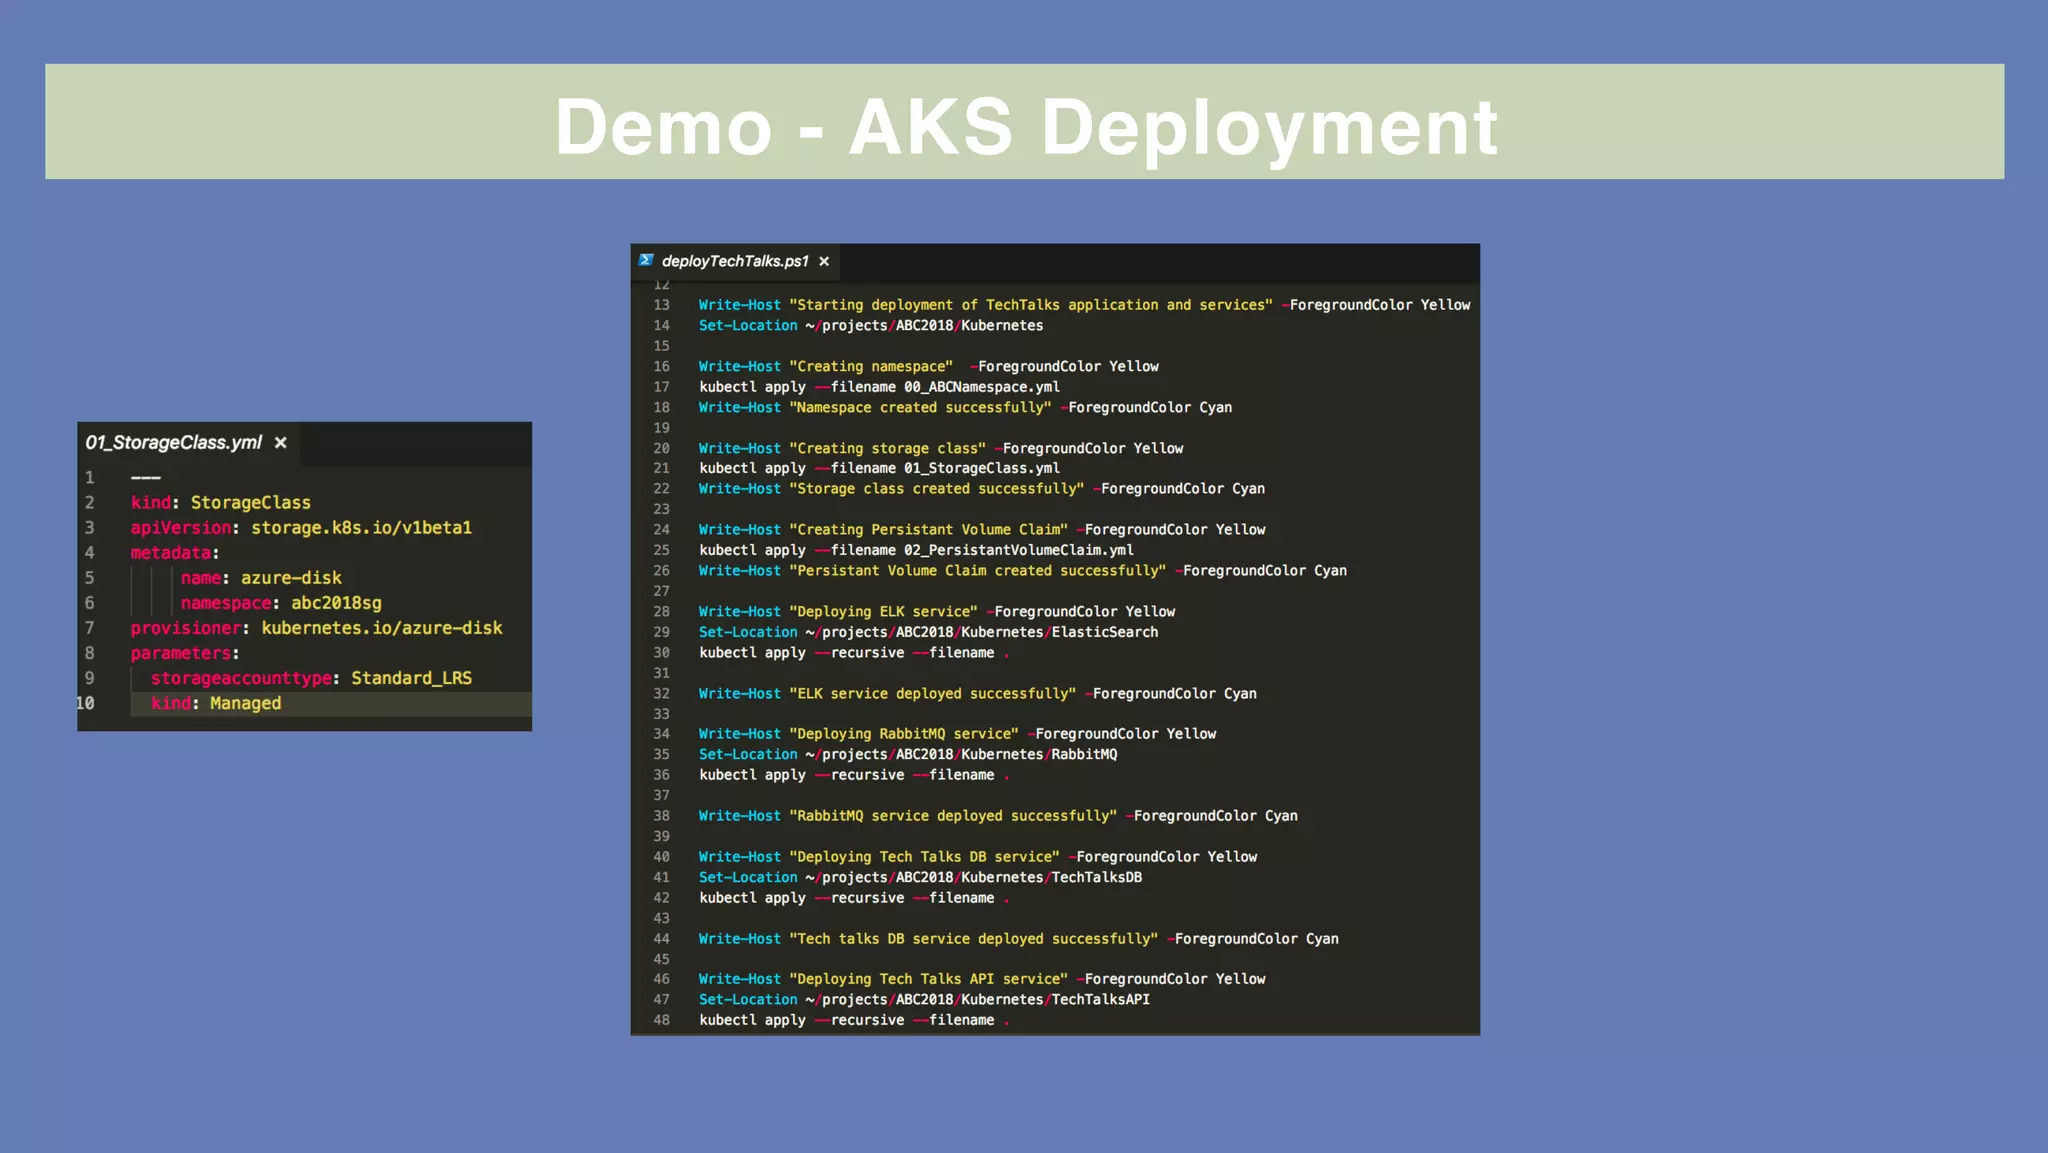This screenshot has width=2048, height=1153.
Task: Click line number 13 in PowerShell editor
Action: (661, 305)
